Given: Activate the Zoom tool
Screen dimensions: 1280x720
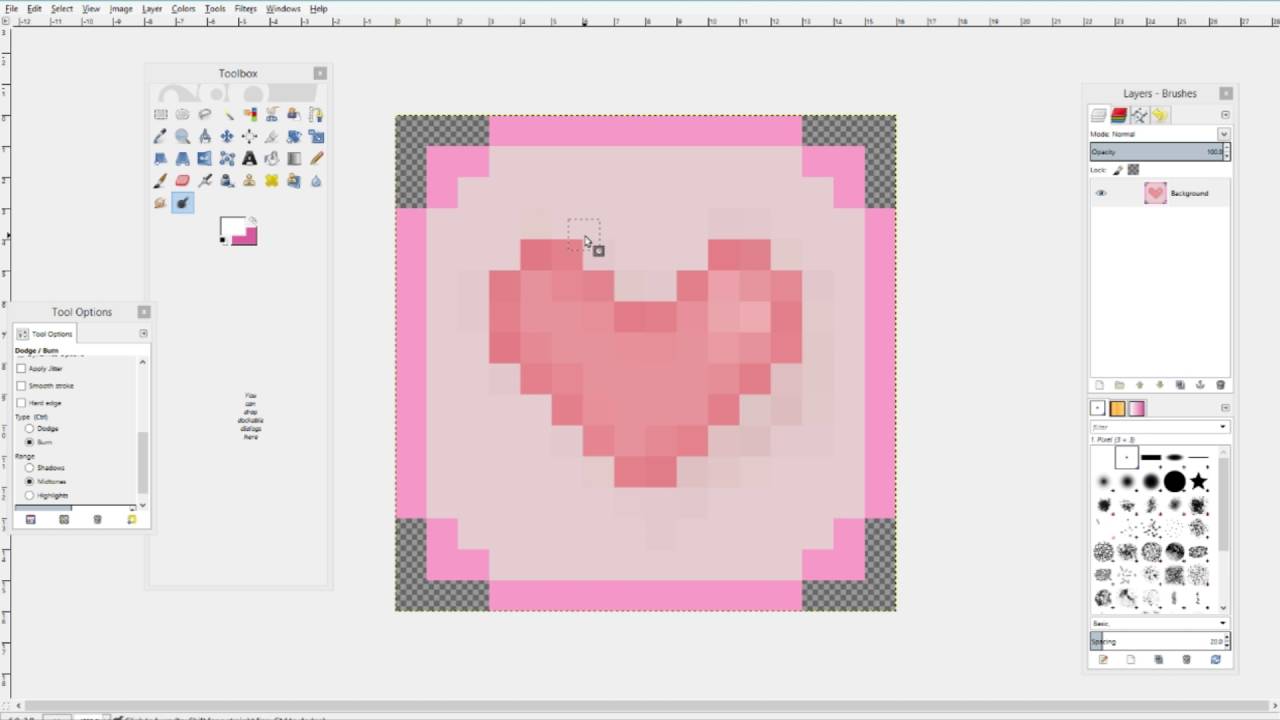Looking at the screenshot, I should pos(182,136).
